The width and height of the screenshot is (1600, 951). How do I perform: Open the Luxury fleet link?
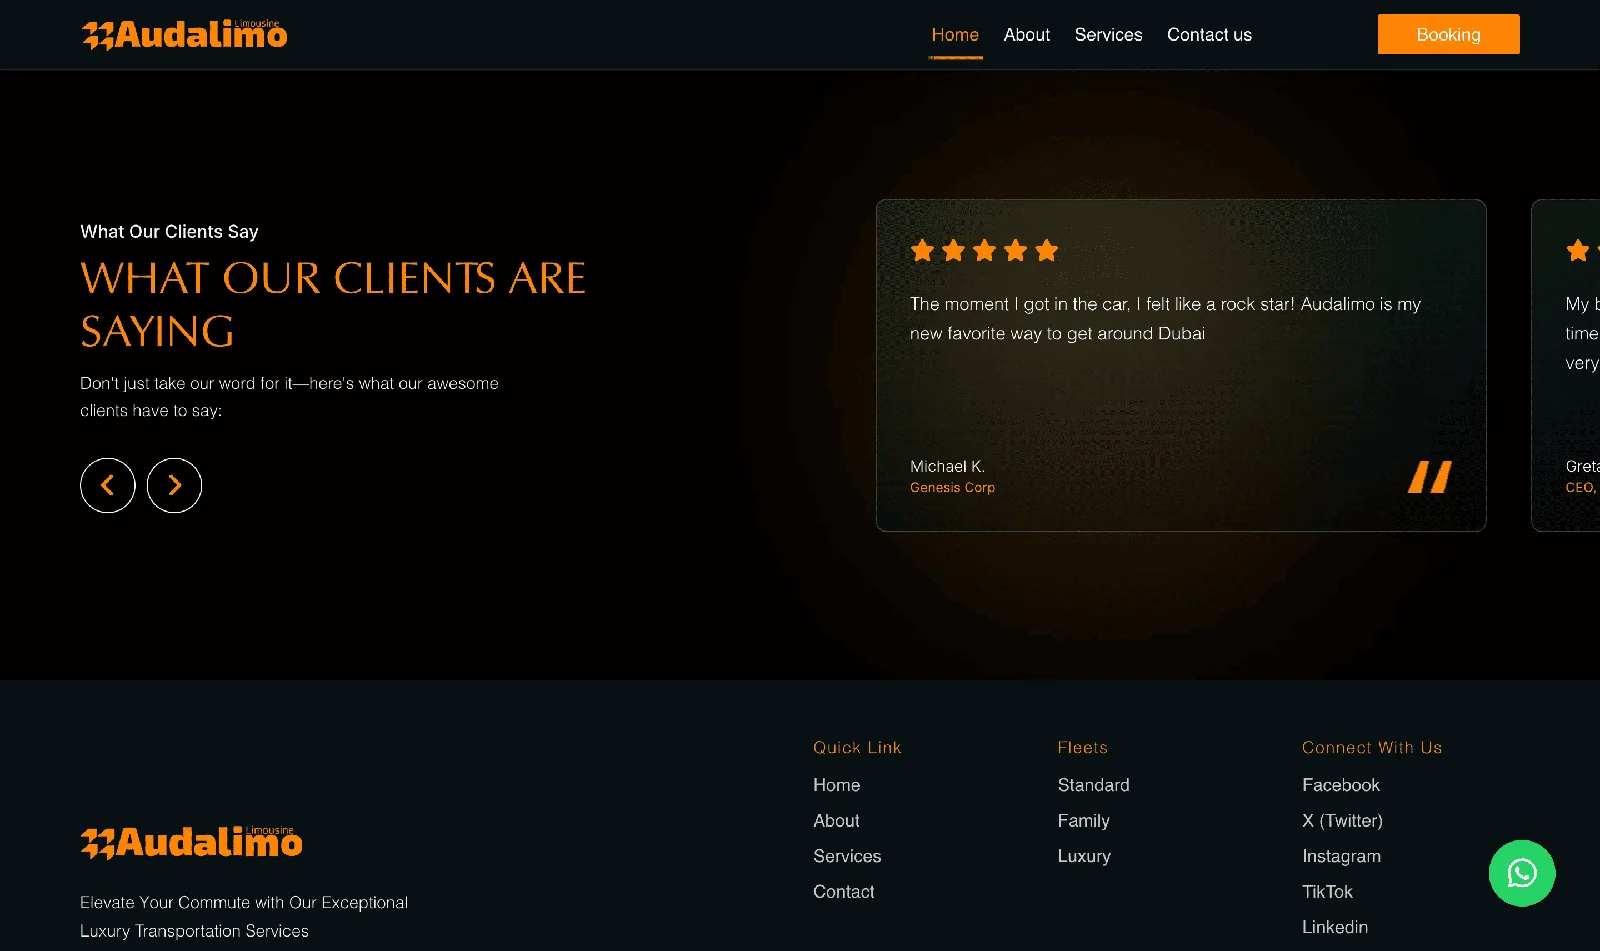pyautogui.click(x=1084, y=856)
